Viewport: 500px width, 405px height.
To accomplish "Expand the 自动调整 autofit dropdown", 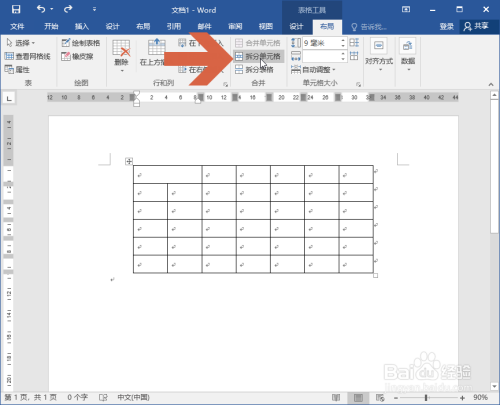I will [313, 70].
